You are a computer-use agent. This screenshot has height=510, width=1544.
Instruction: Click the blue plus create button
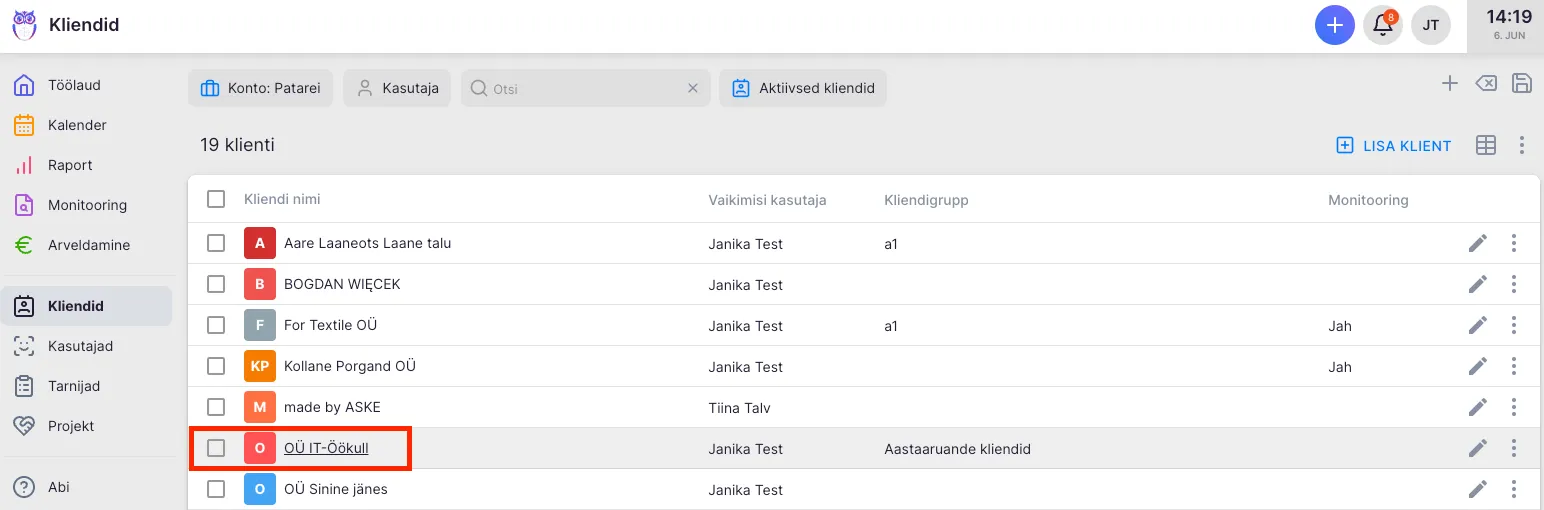[x=1334, y=25]
